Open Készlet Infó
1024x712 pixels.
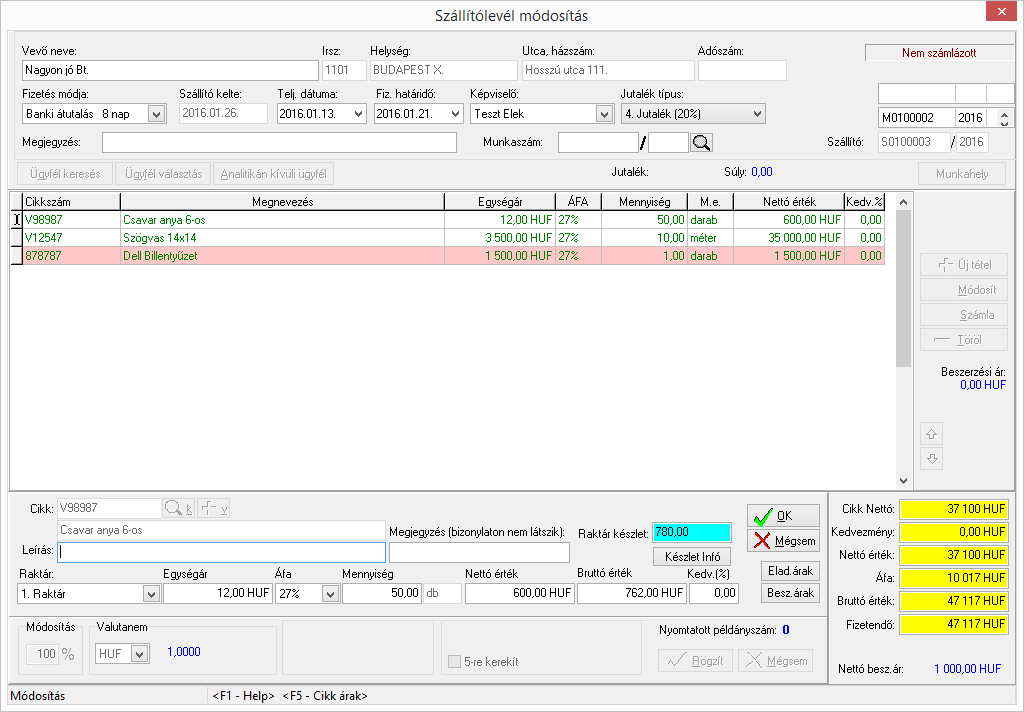692,557
